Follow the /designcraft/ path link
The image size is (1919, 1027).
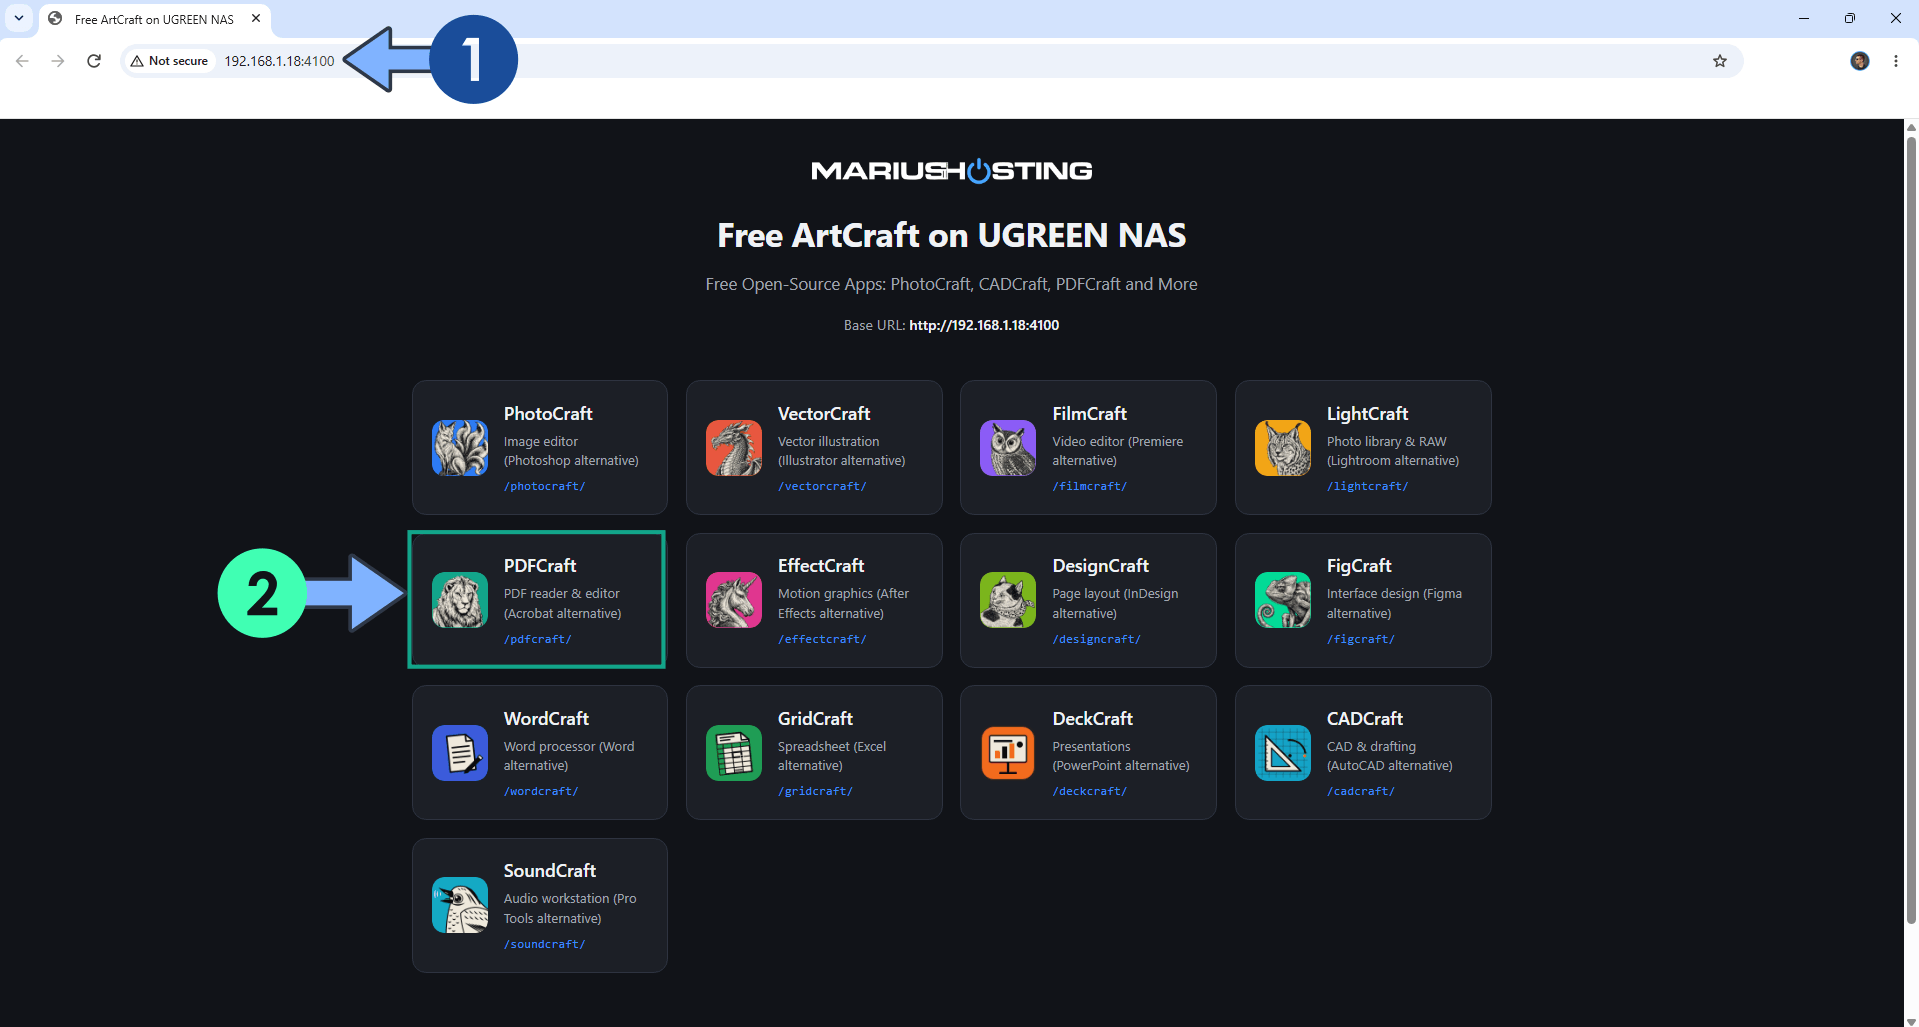tap(1096, 639)
